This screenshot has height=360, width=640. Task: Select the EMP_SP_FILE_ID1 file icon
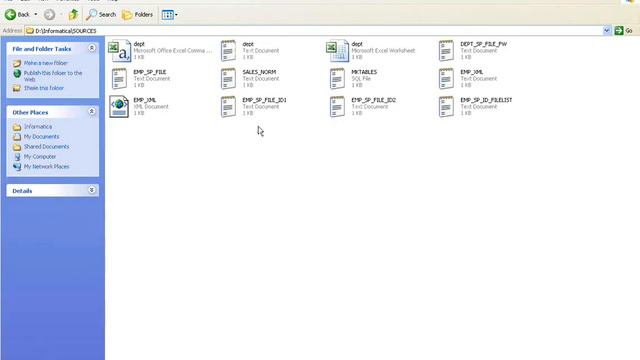228,107
